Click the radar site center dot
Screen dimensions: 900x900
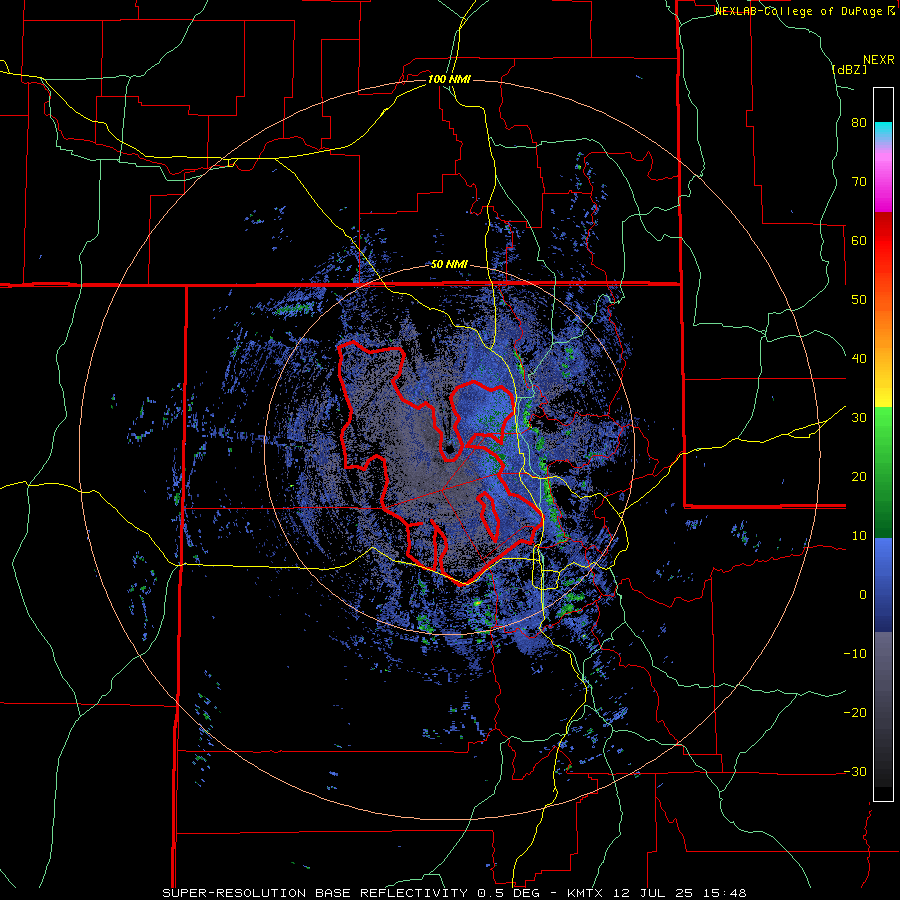448,449
